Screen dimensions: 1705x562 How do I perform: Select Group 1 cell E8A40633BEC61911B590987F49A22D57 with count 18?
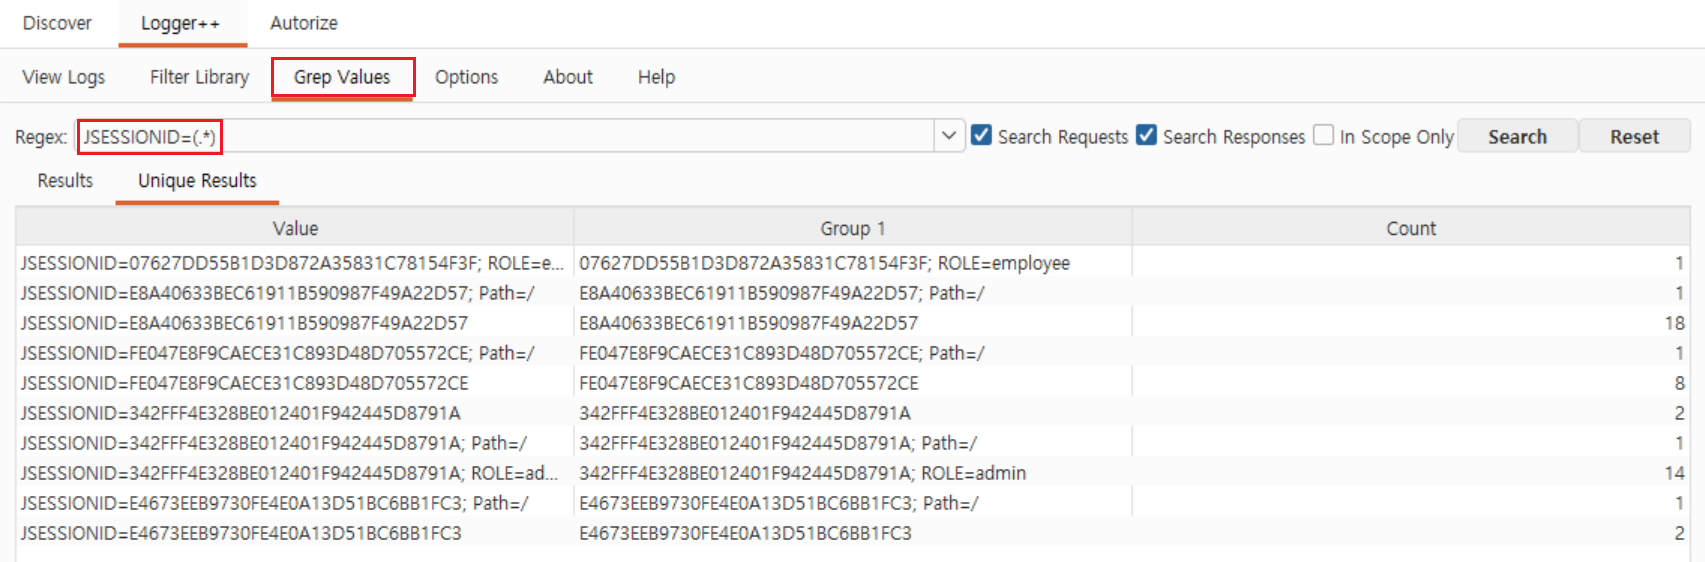tap(853, 323)
